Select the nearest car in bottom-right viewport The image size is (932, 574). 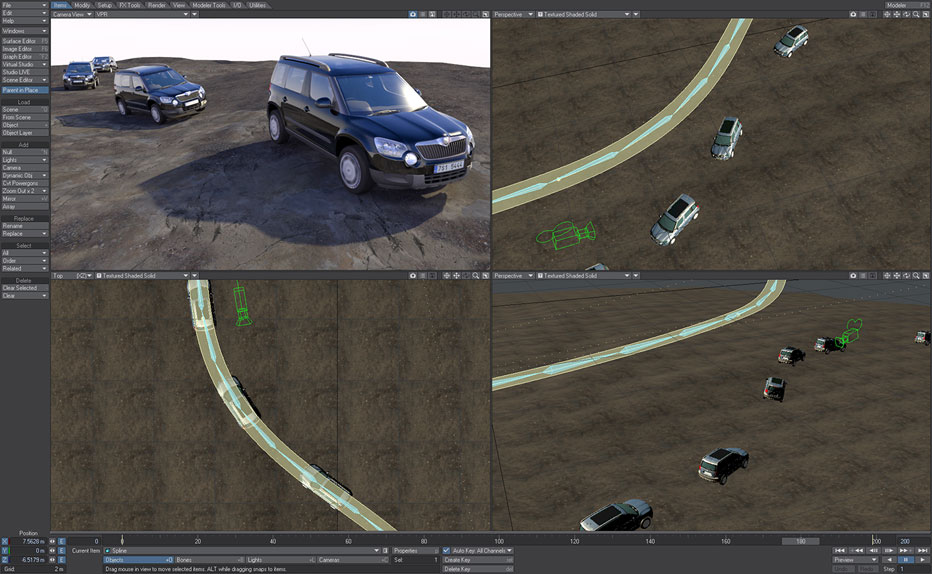click(x=616, y=515)
